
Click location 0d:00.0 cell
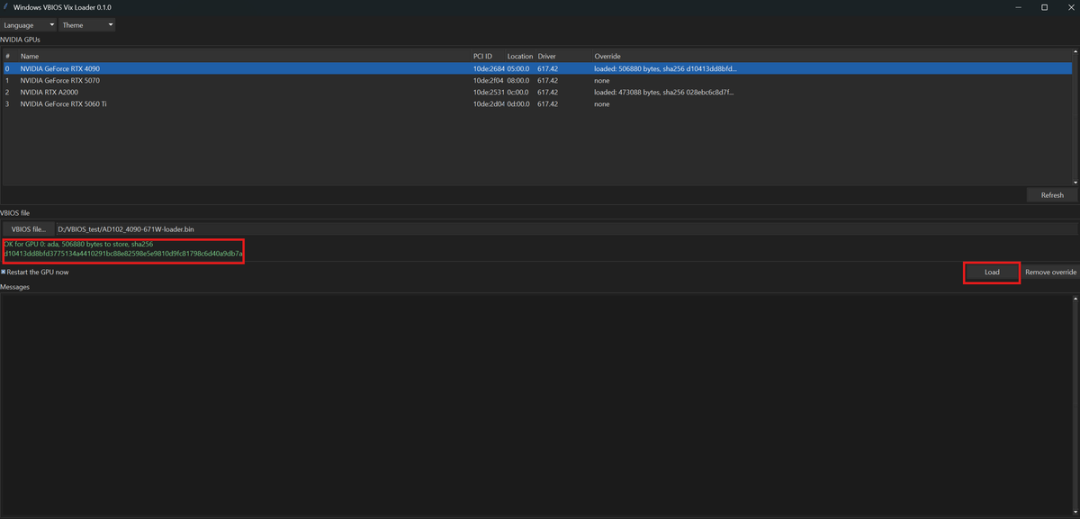tap(520, 104)
